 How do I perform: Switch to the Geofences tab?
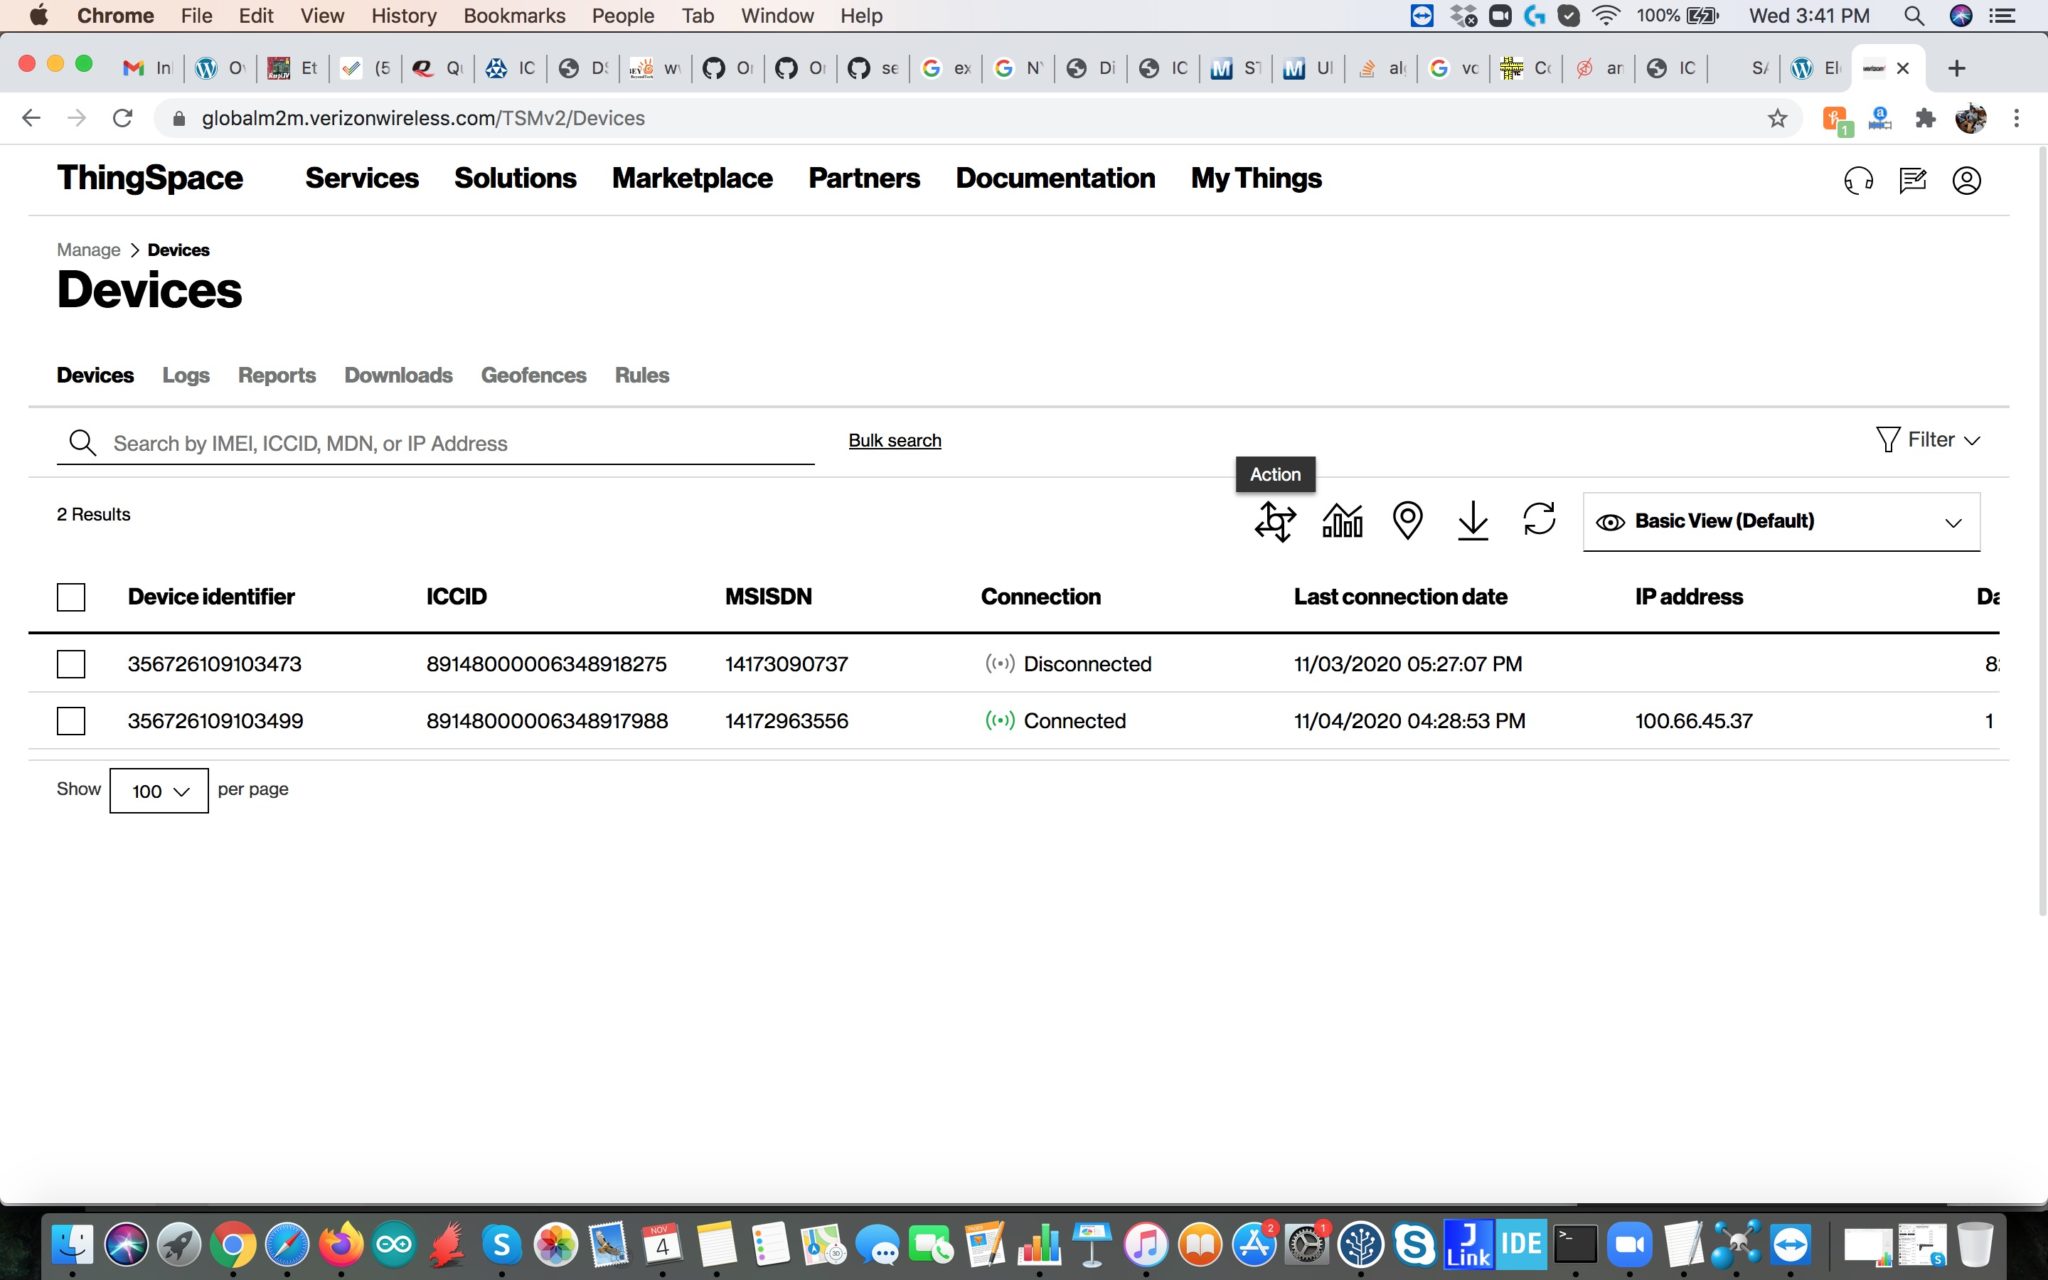point(533,375)
